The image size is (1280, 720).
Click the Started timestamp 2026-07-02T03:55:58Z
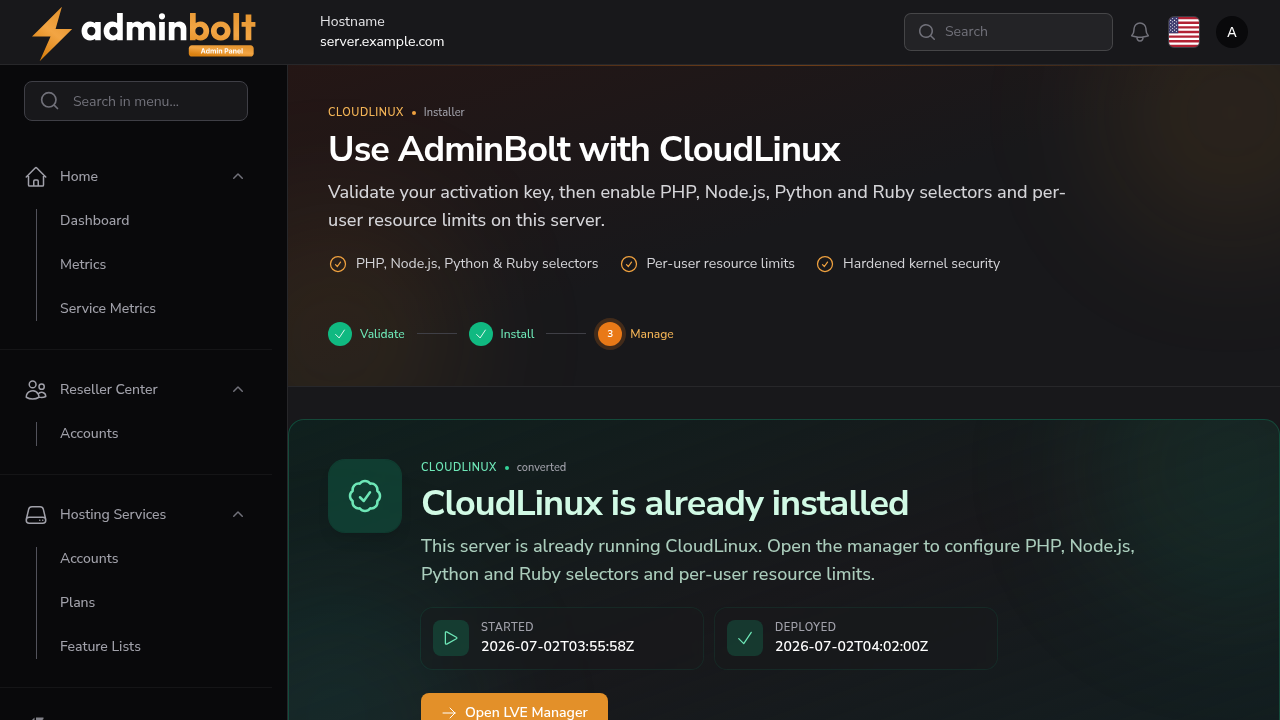(x=557, y=646)
